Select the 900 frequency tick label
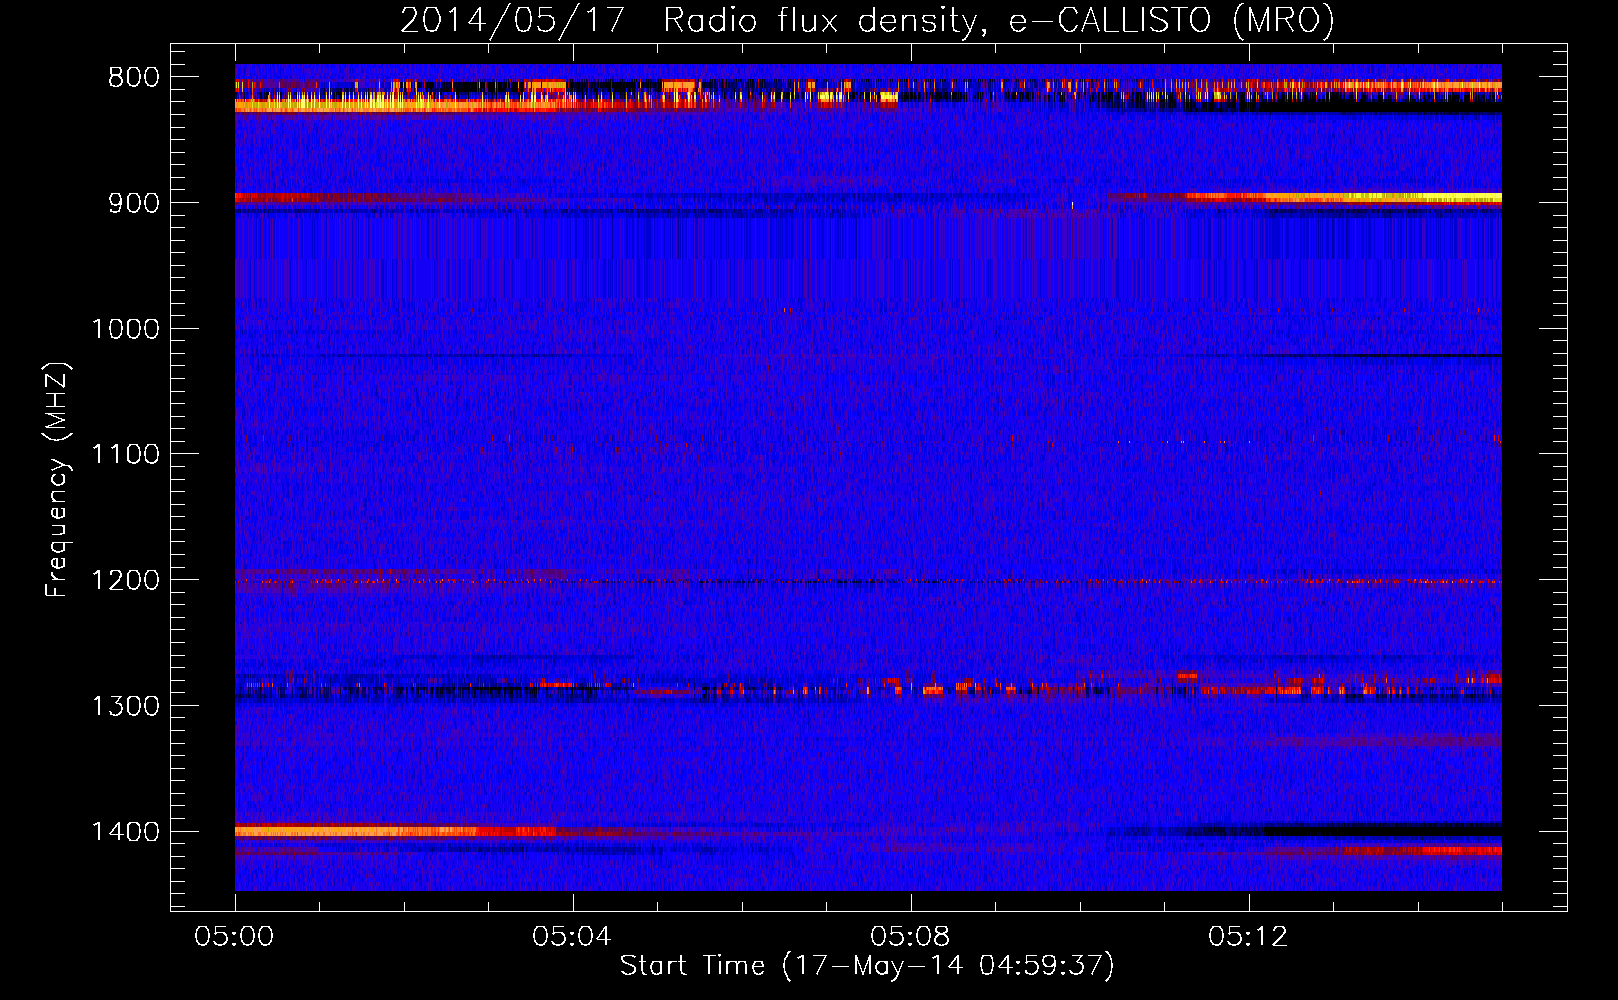1618x1000 pixels. pyautogui.click(x=134, y=203)
